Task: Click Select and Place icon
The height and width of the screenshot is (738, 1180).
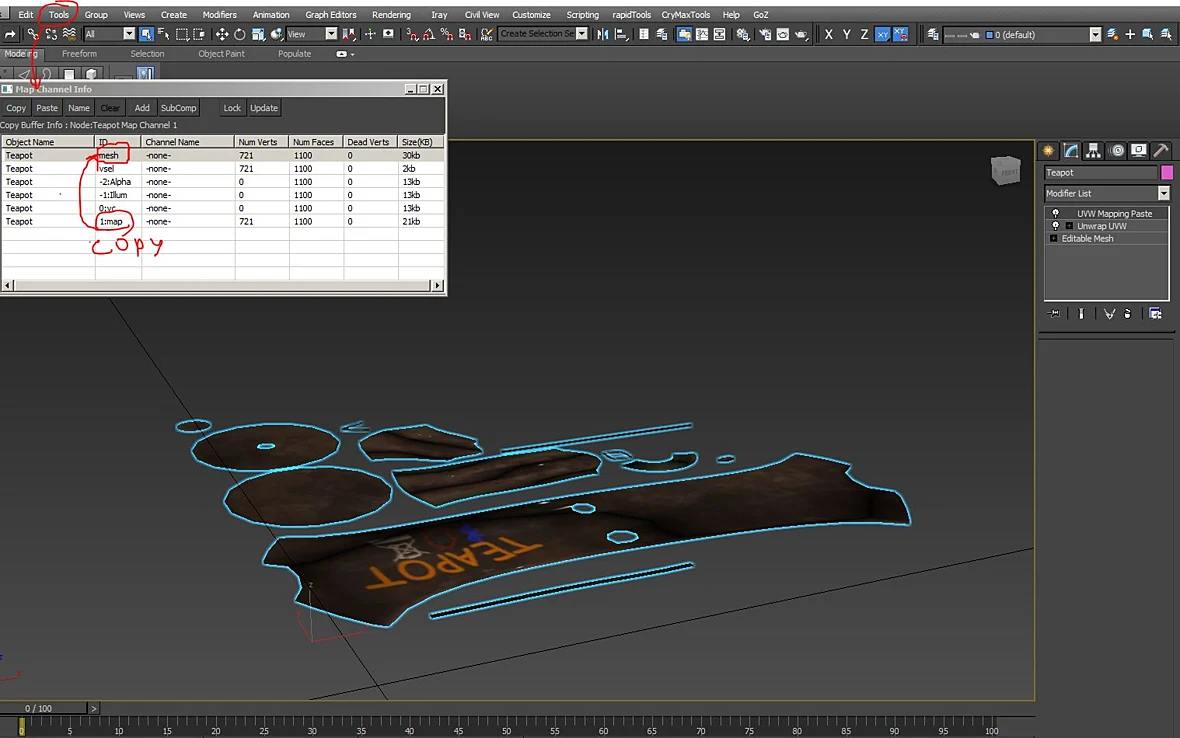Action: click(x=276, y=35)
